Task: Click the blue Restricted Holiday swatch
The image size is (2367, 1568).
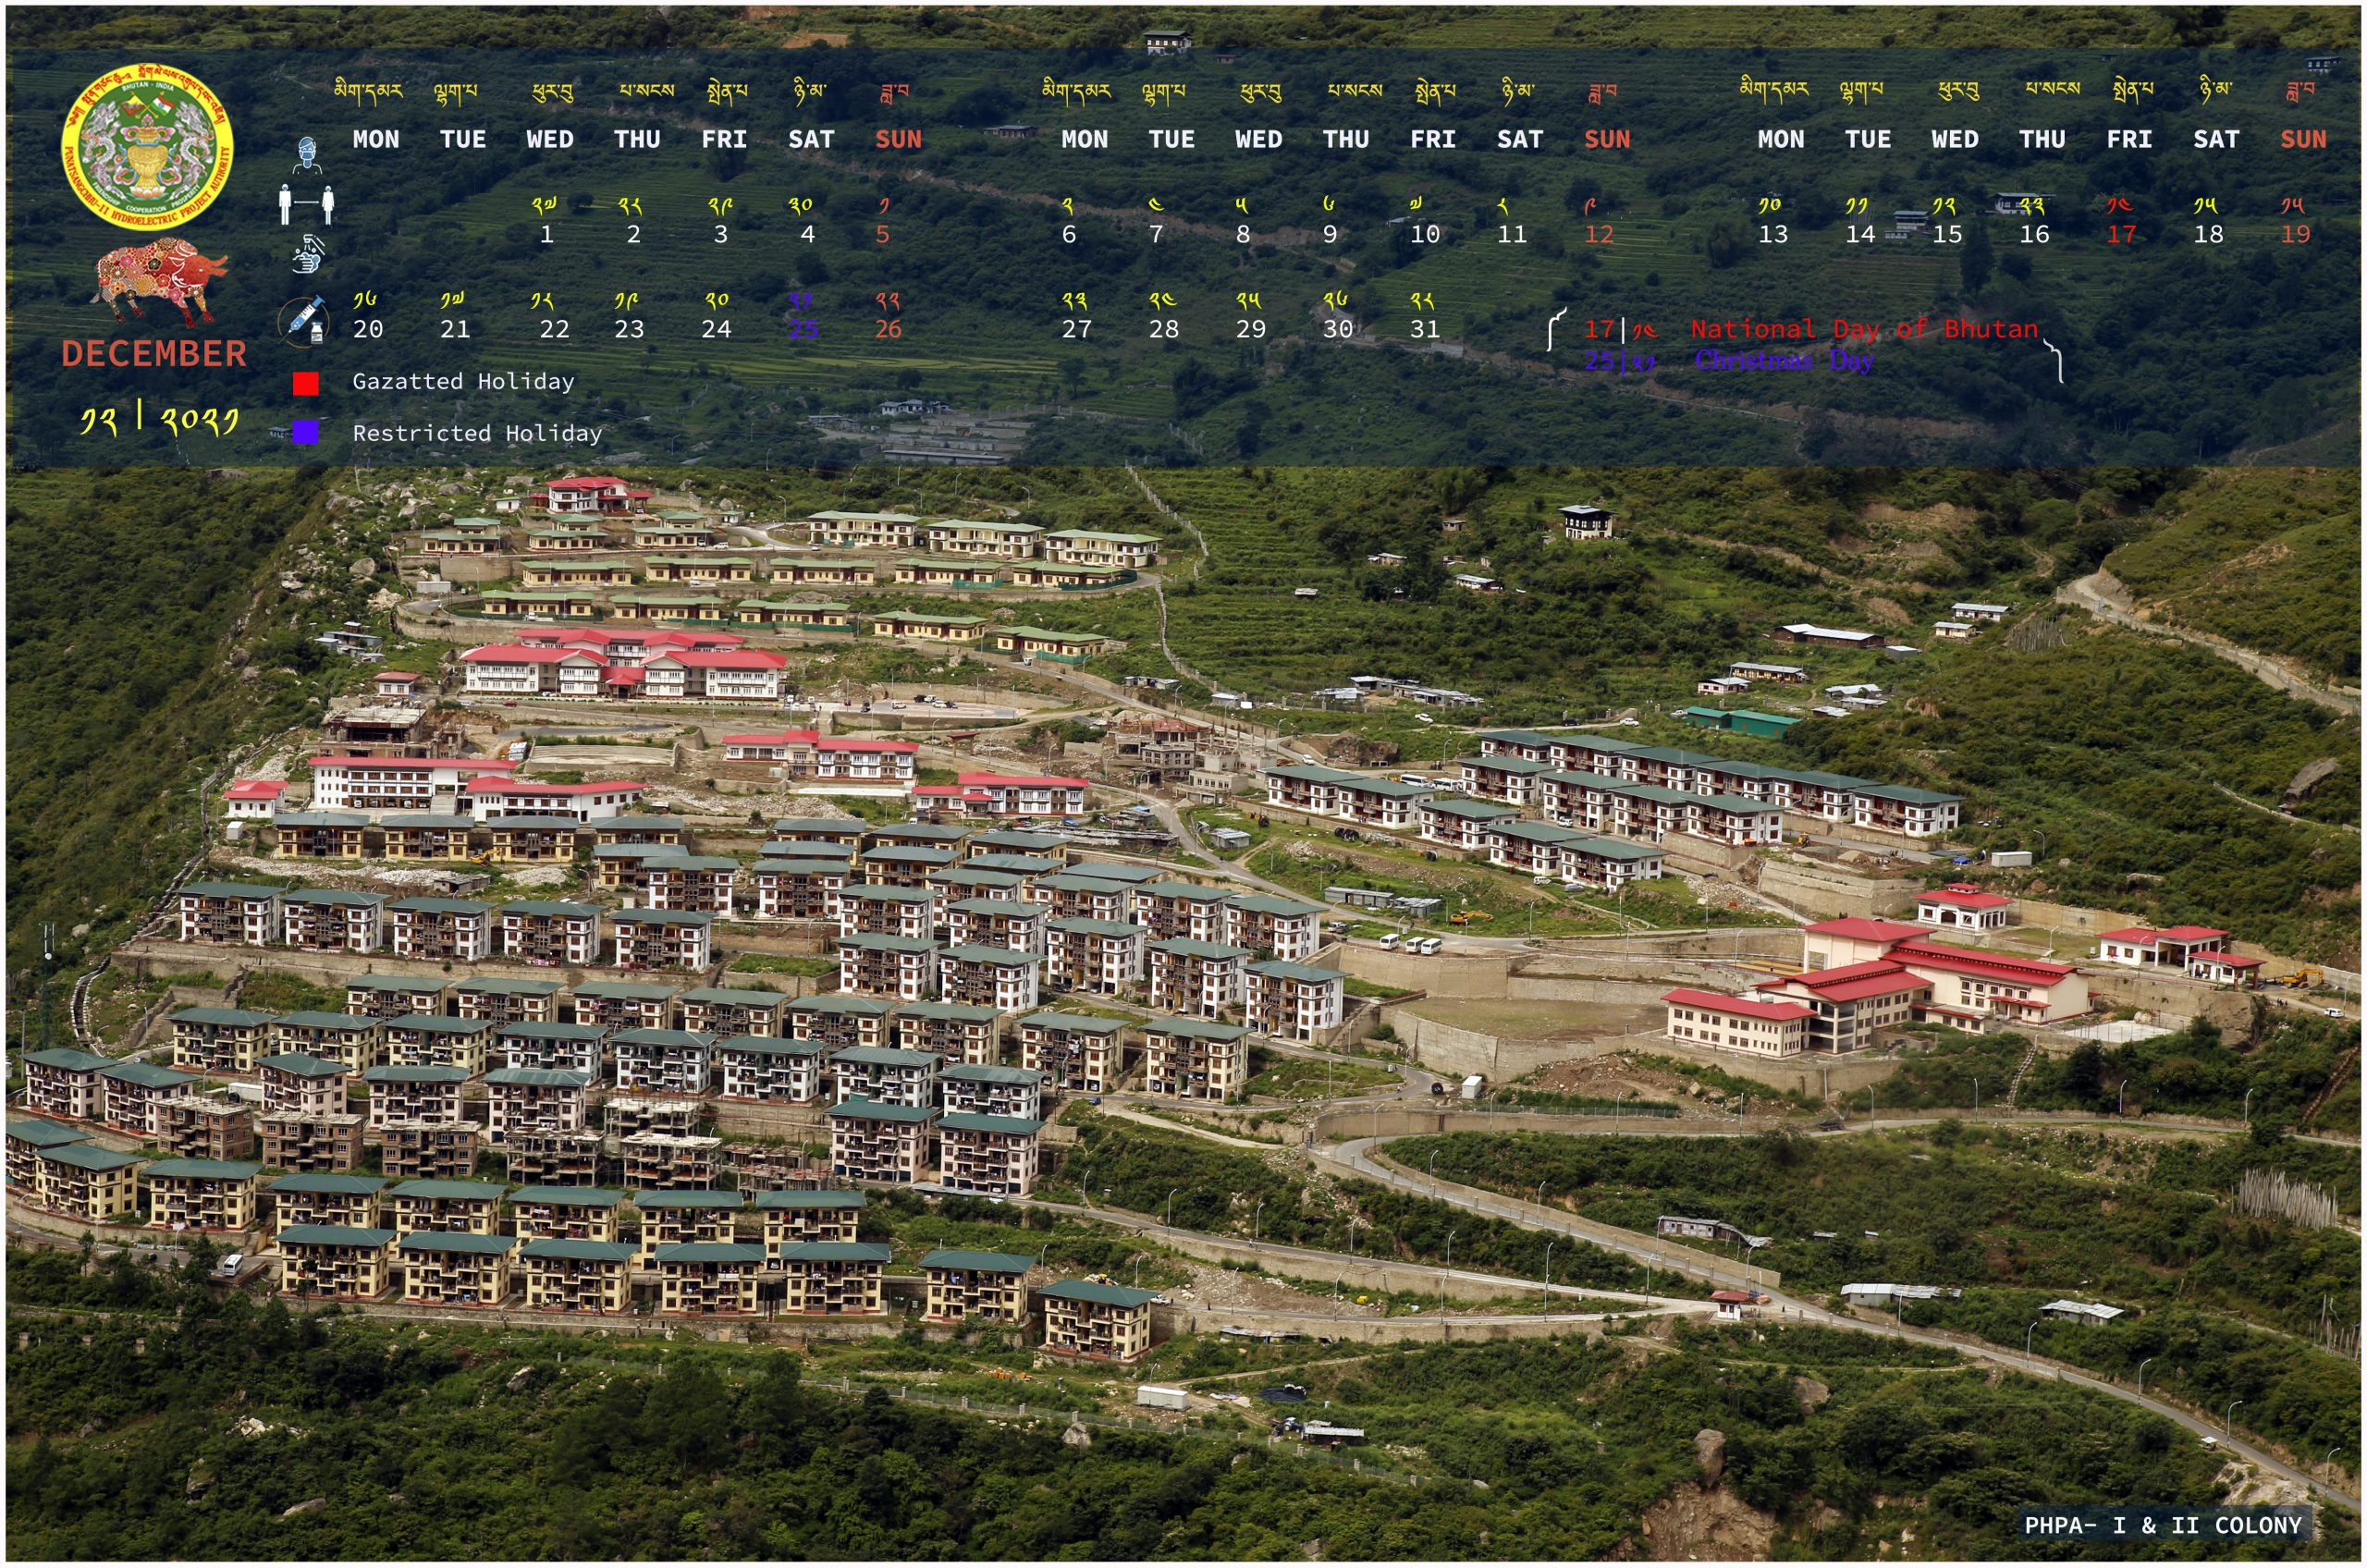Action: coord(305,432)
